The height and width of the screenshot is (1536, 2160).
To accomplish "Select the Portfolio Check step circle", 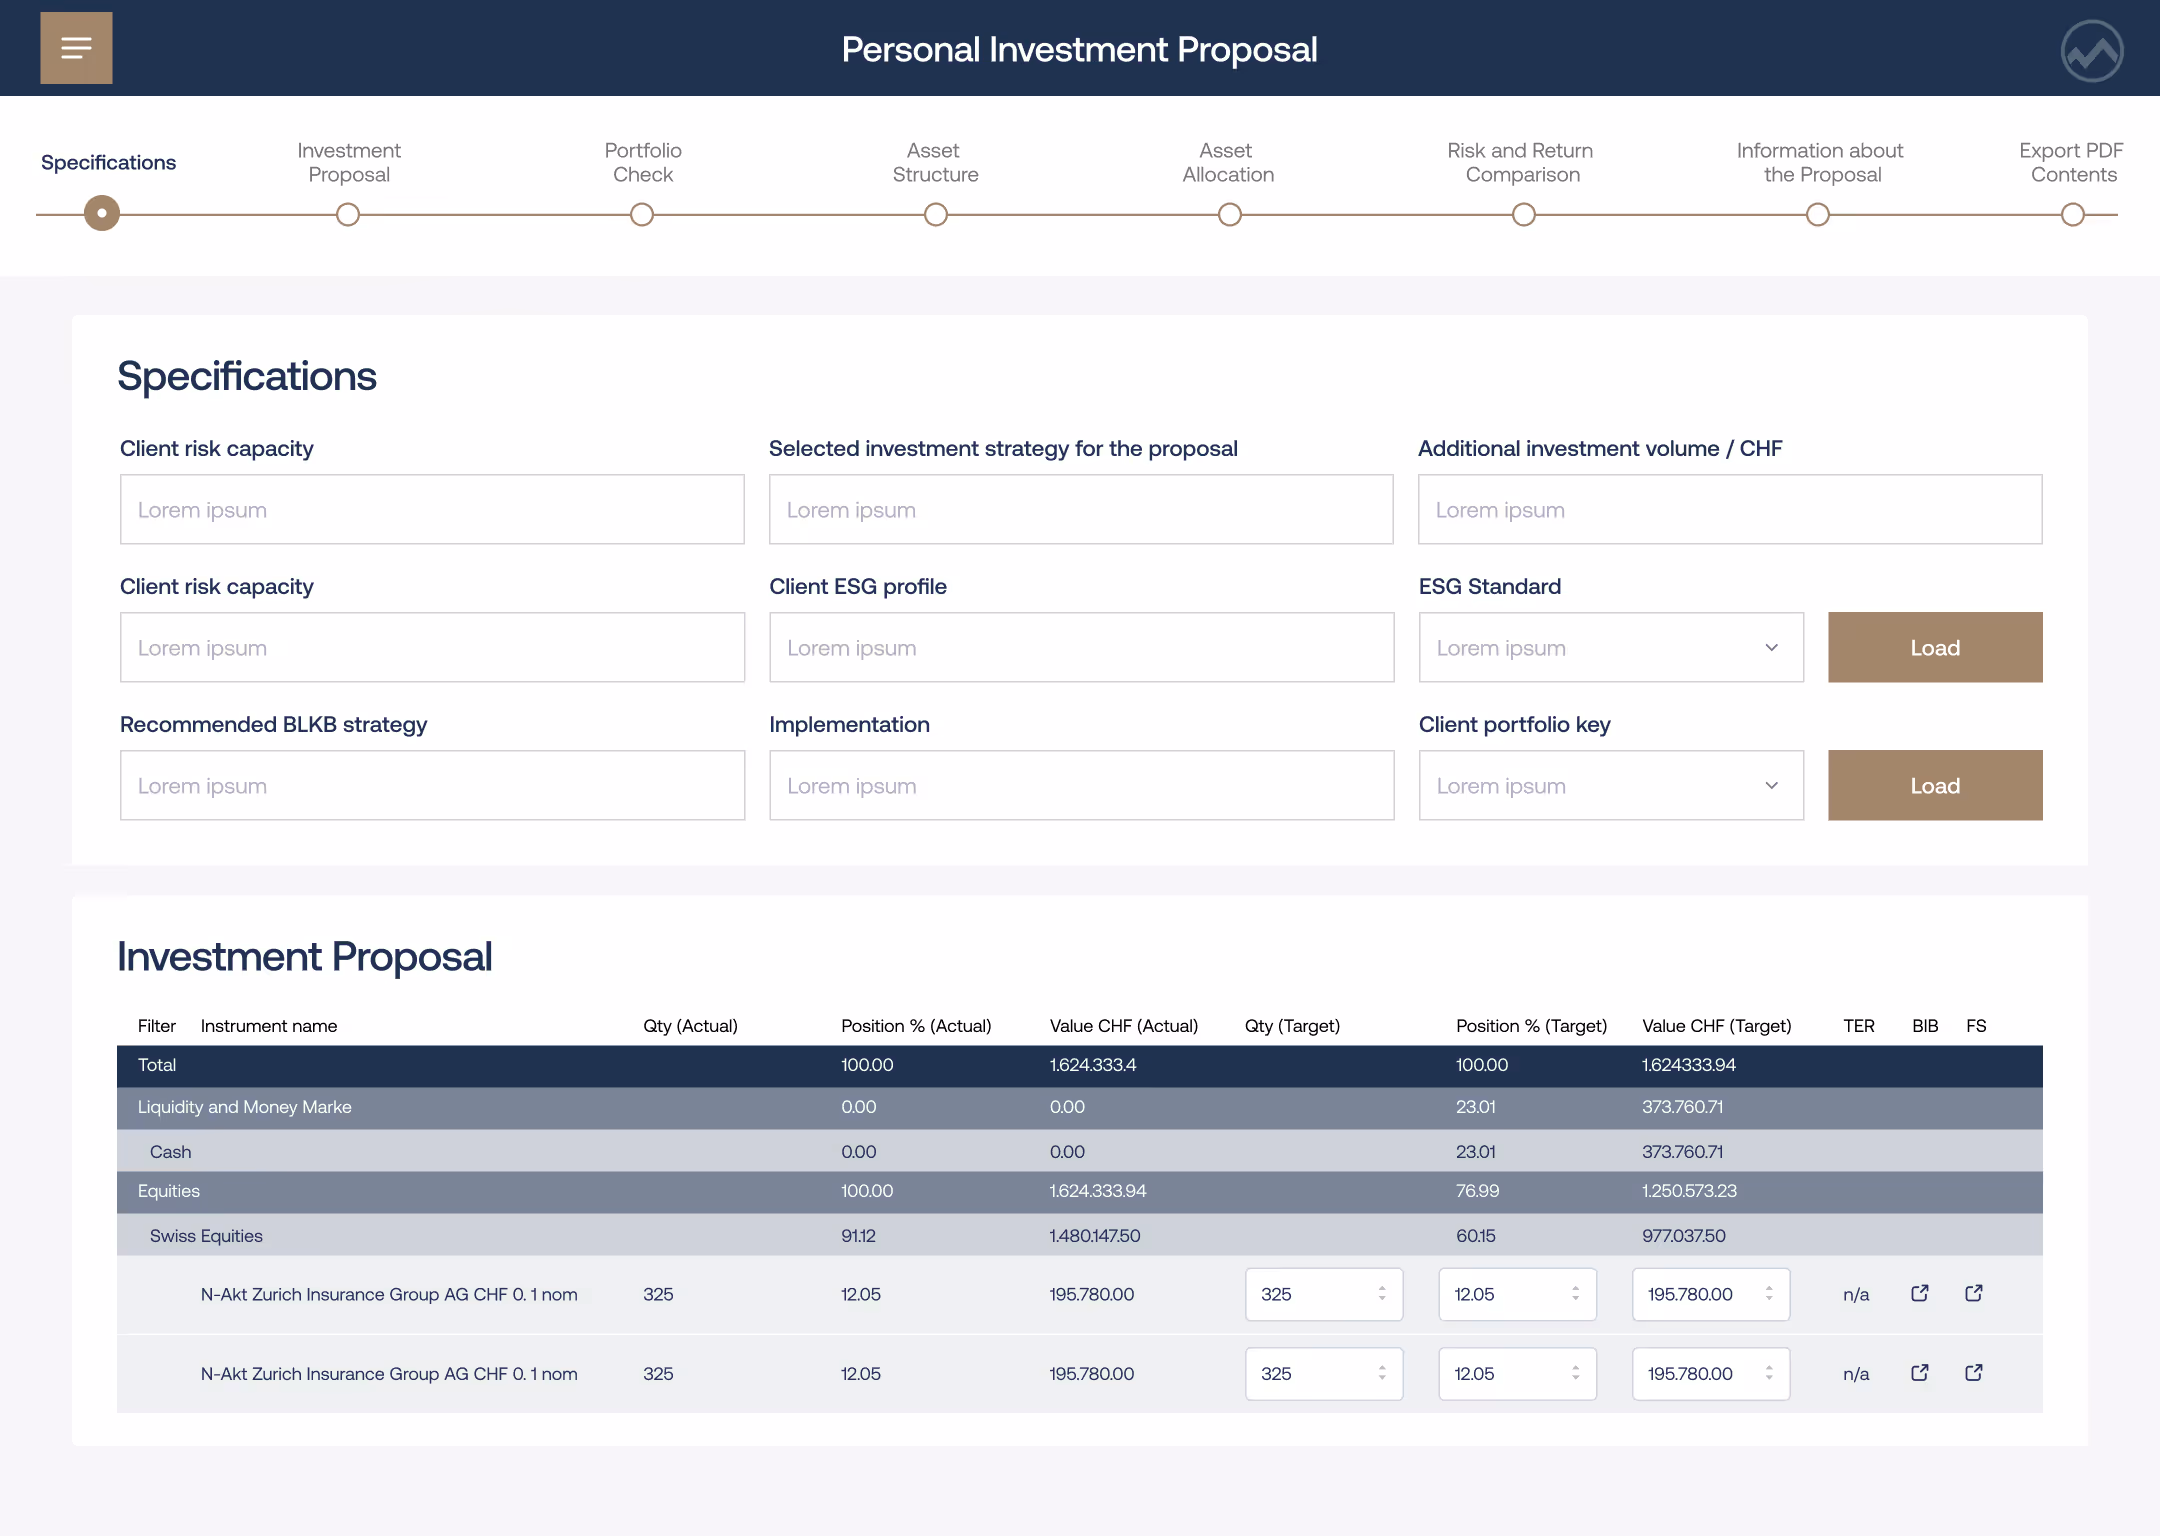I will [x=642, y=214].
